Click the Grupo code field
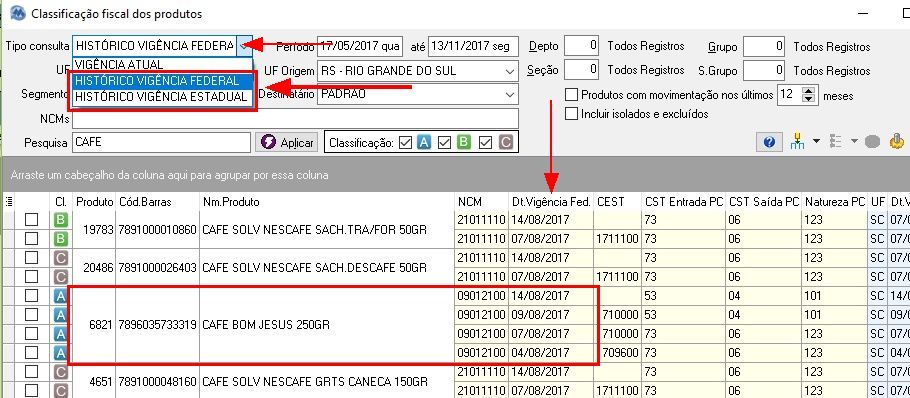Viewport: 910px width, 398px height. click(764, 46)
